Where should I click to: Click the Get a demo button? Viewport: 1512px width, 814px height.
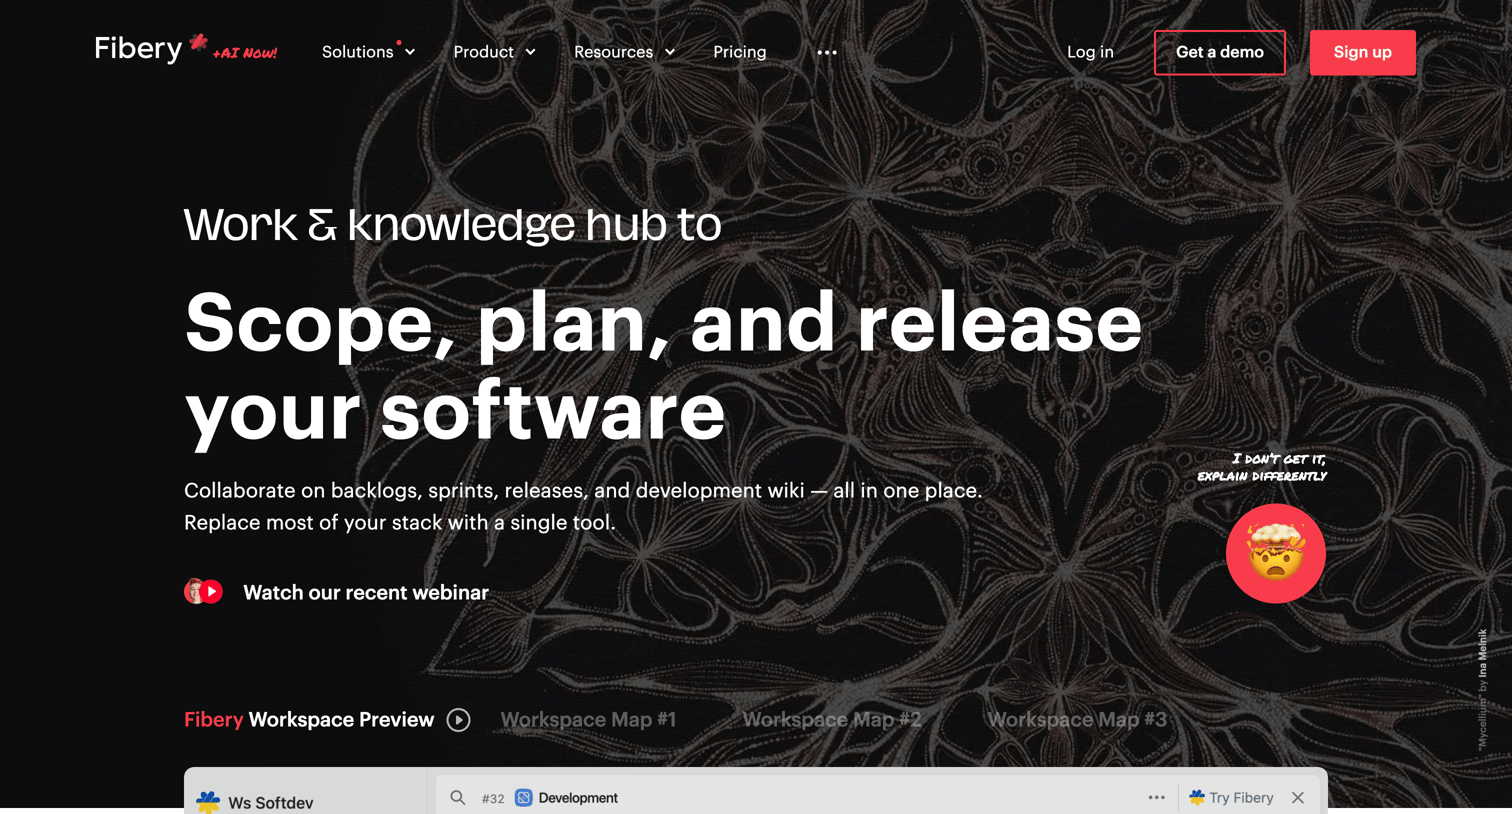(1220, 52)
